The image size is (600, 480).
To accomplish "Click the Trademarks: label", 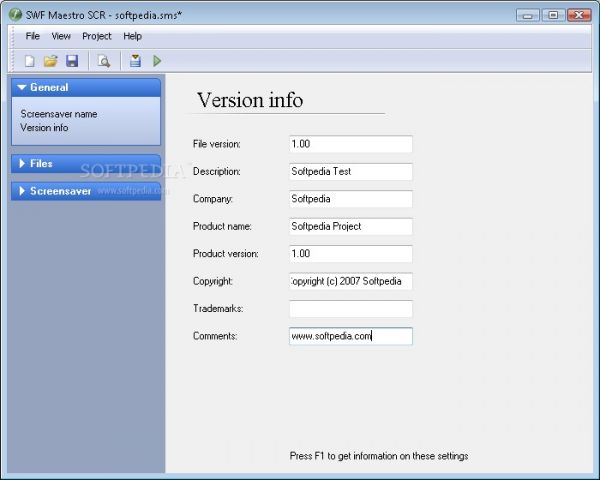I will pyautogui.click(x=218, y=309).
